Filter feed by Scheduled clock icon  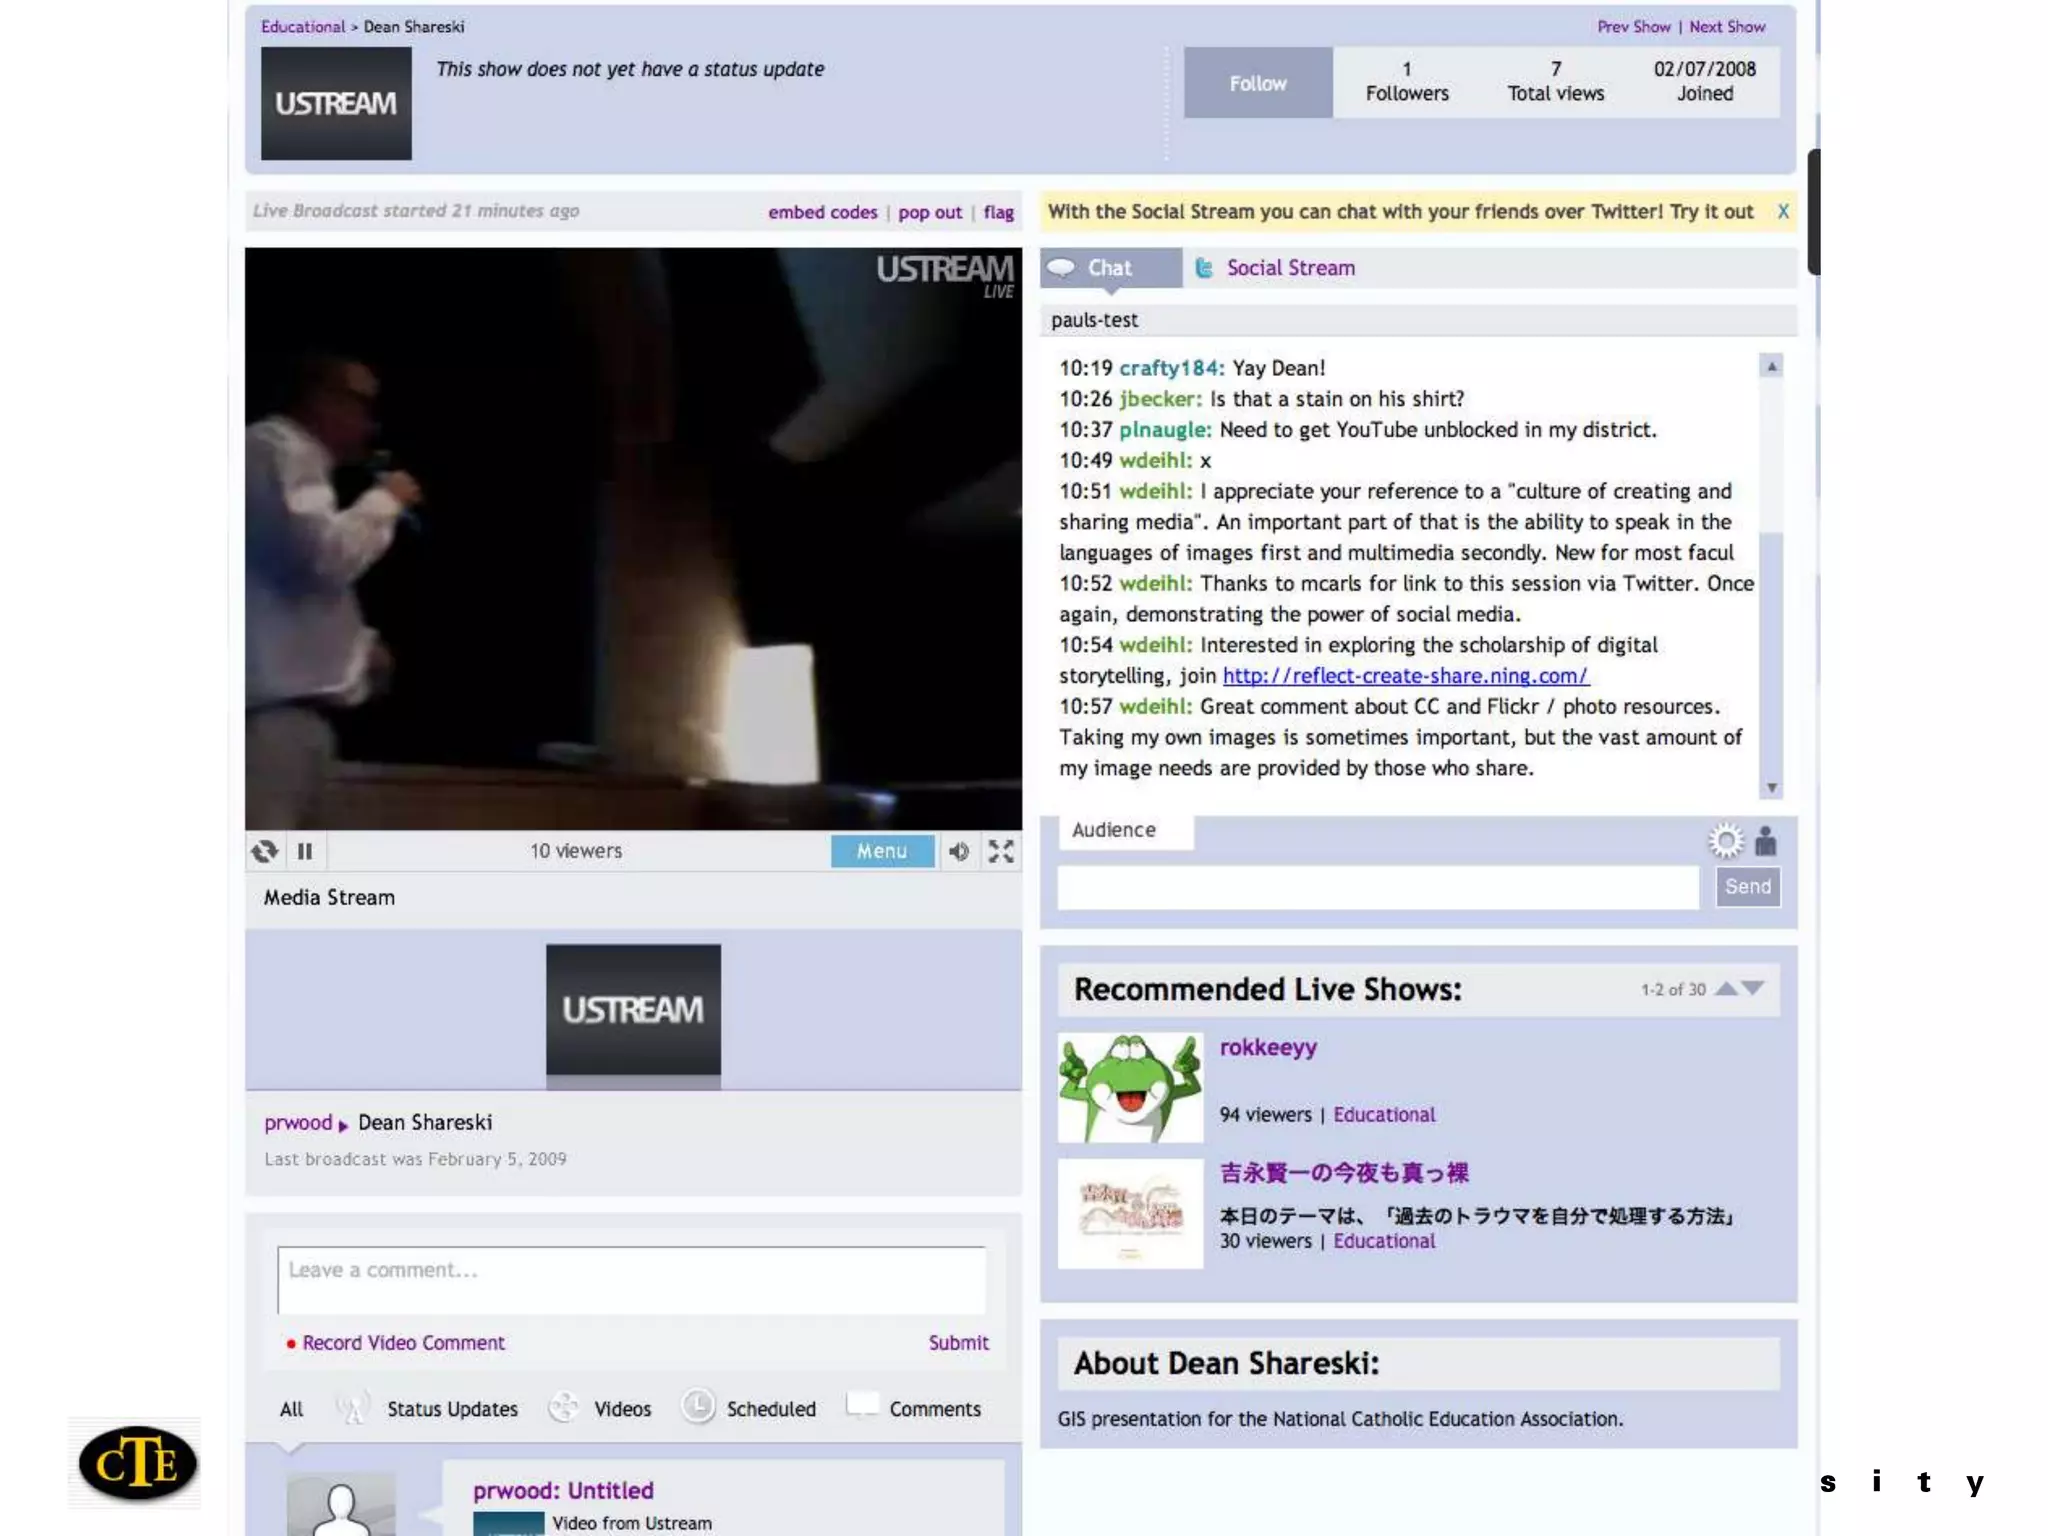[x=698, y=1407]
